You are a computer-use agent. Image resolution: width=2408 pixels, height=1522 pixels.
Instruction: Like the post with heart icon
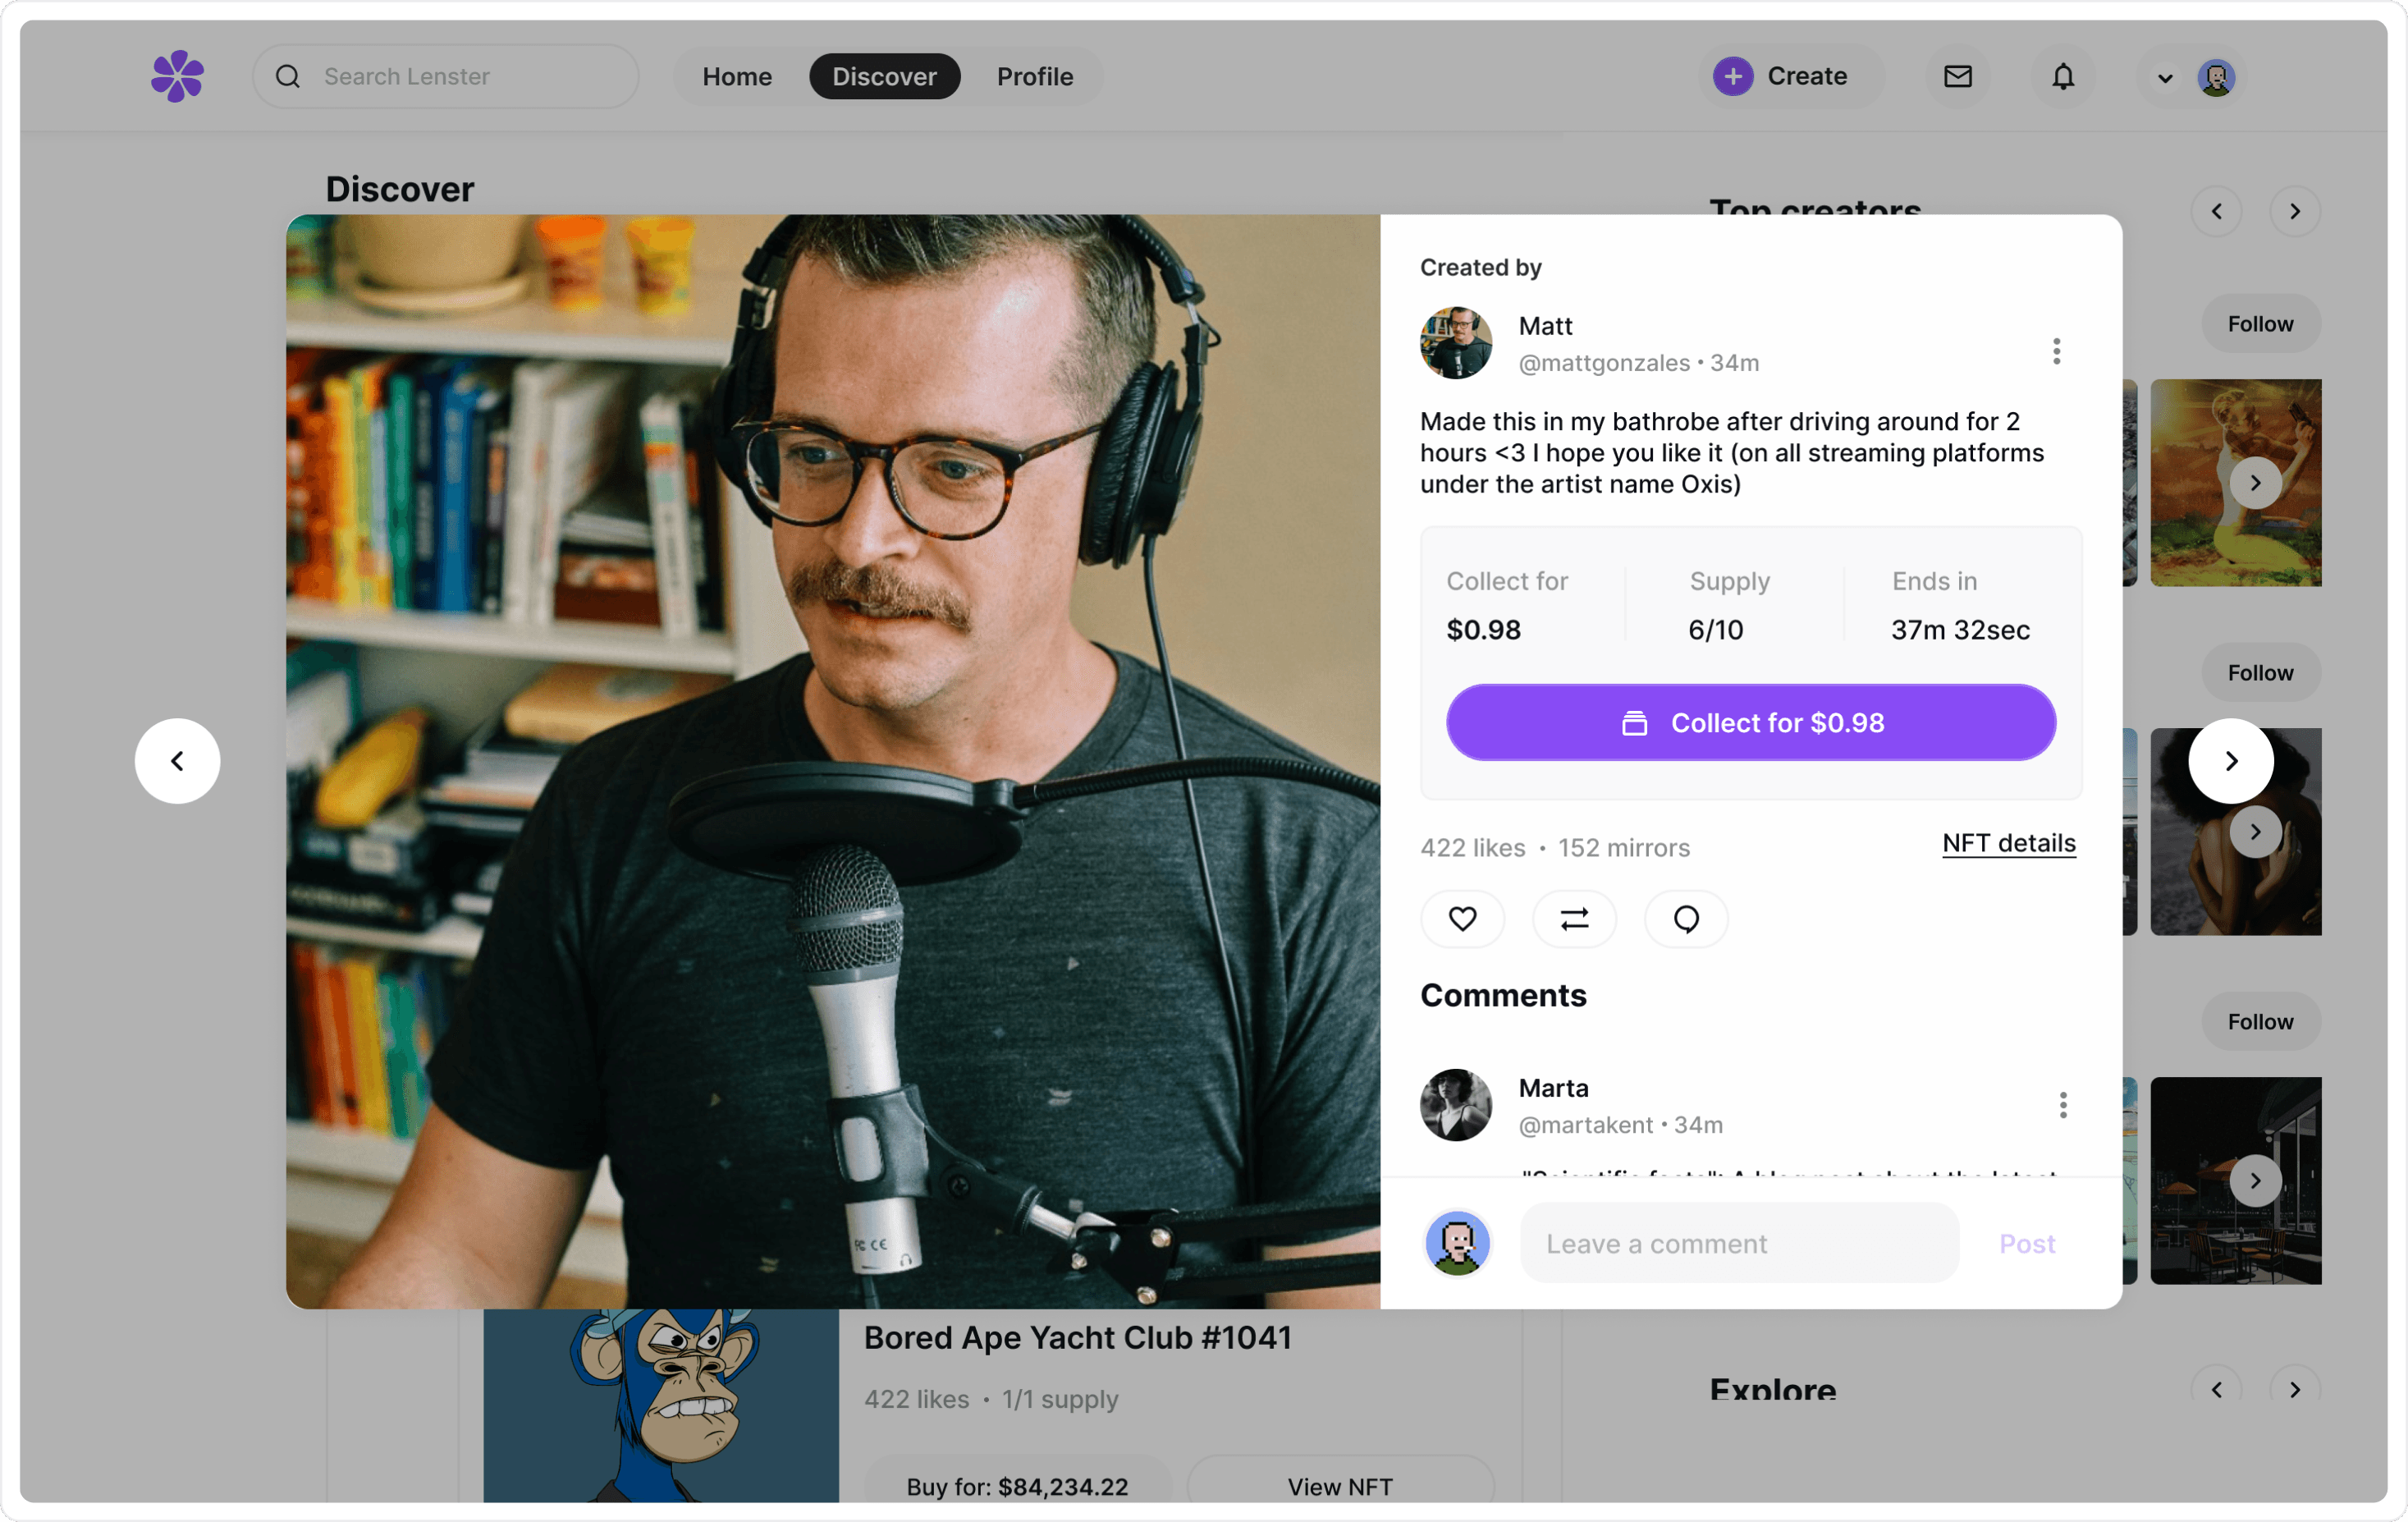1462,918
